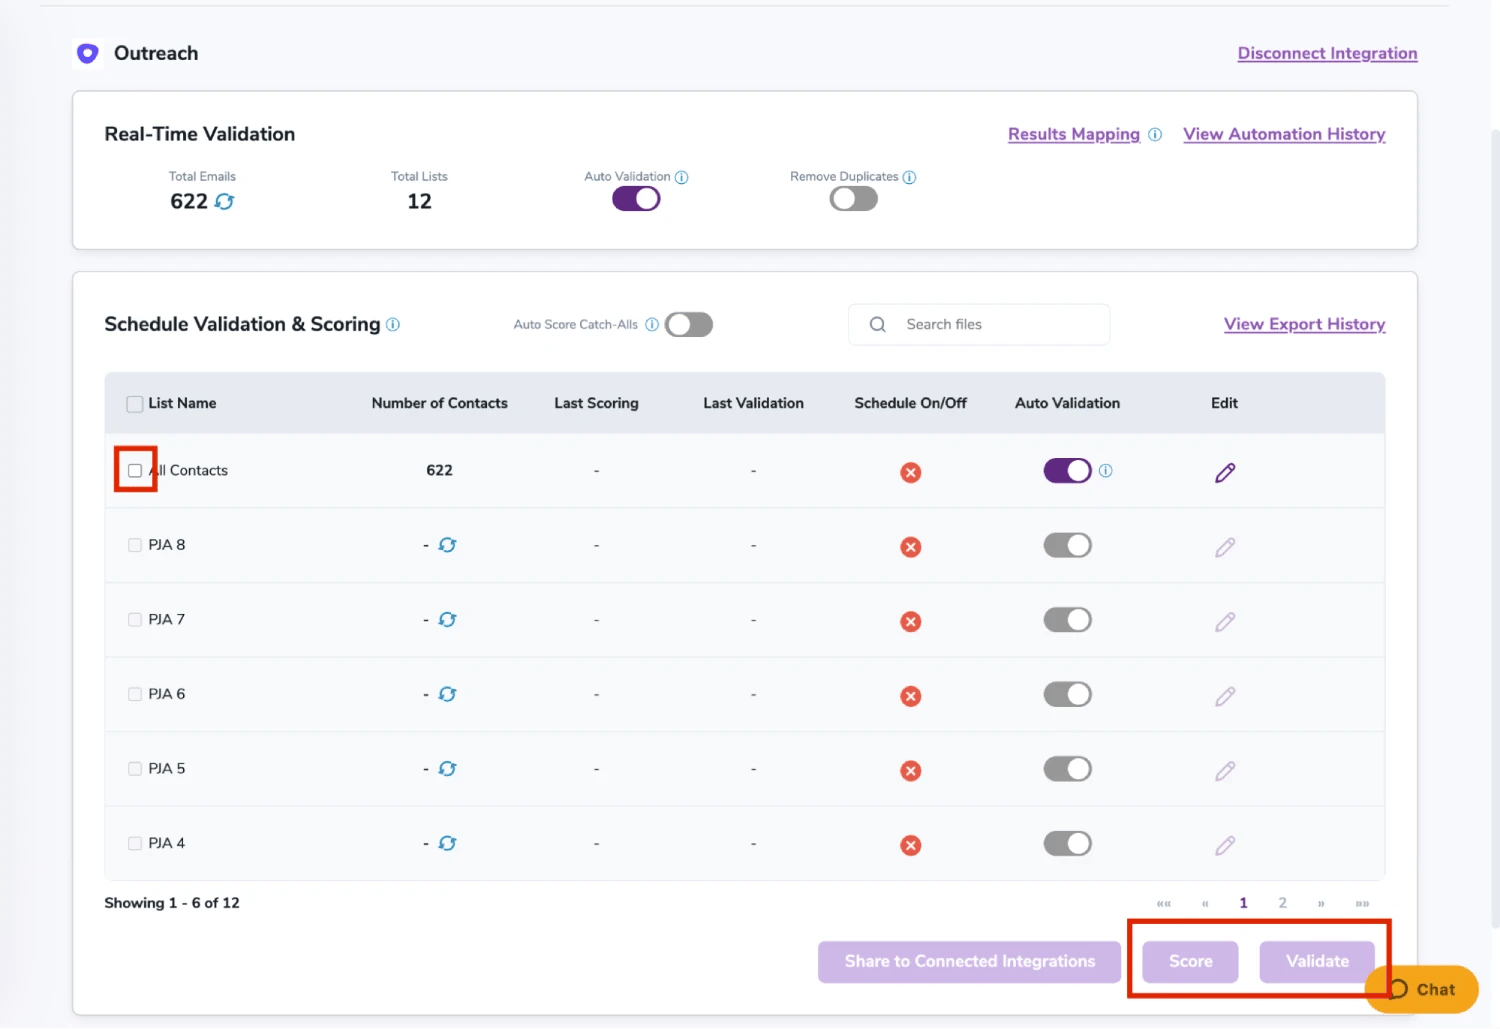Viewport: 1500px width, 1029px height.
Task: Click the info icon beside Schedule Validation & Scoring
Action: pyautogui.click(x=393, y=324)
